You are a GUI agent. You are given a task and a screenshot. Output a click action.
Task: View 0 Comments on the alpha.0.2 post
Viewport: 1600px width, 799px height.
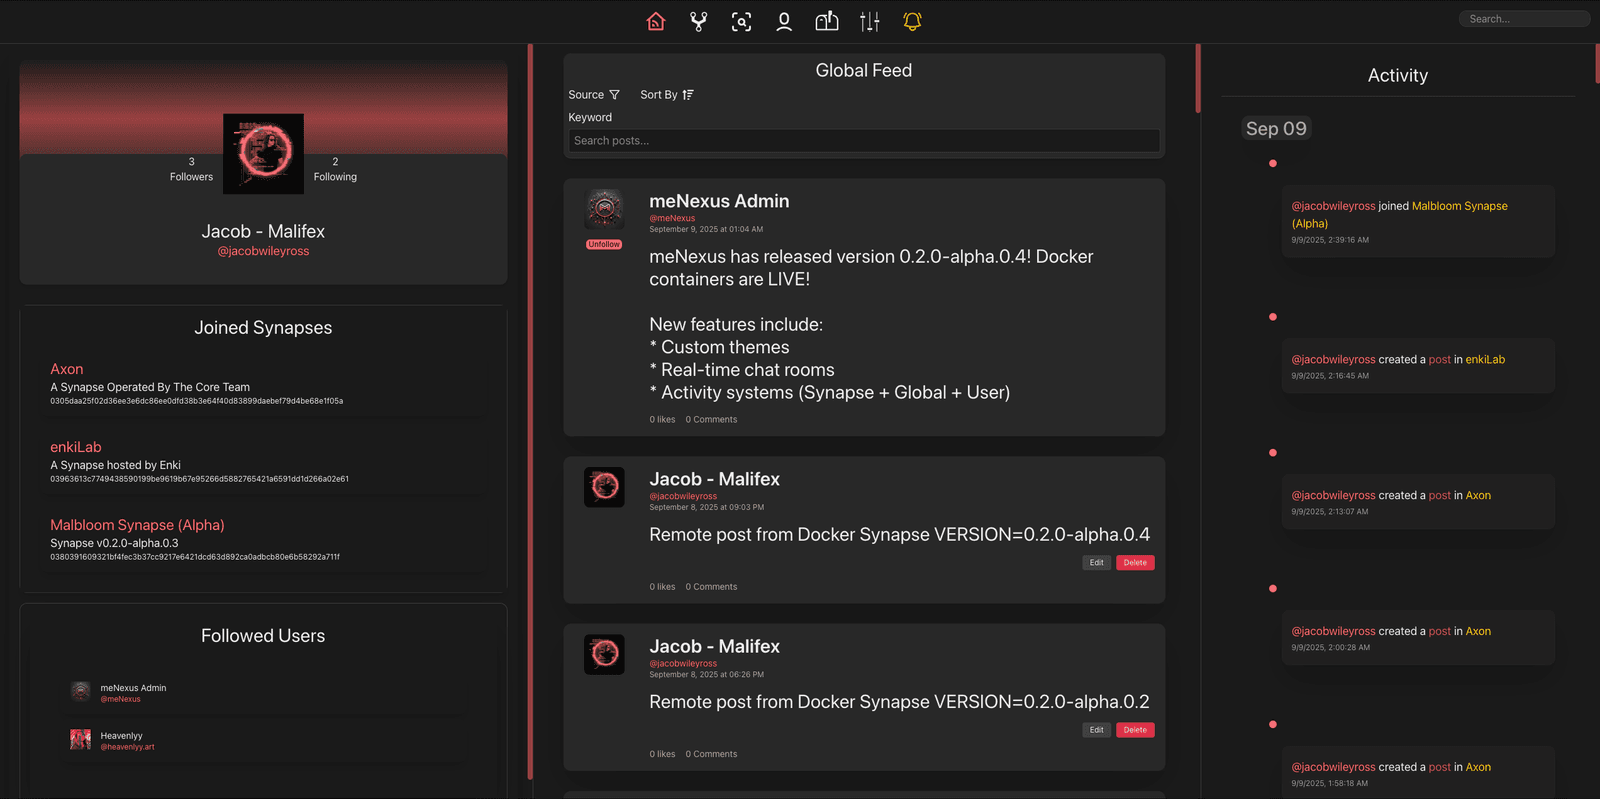(x=711, y=754)
